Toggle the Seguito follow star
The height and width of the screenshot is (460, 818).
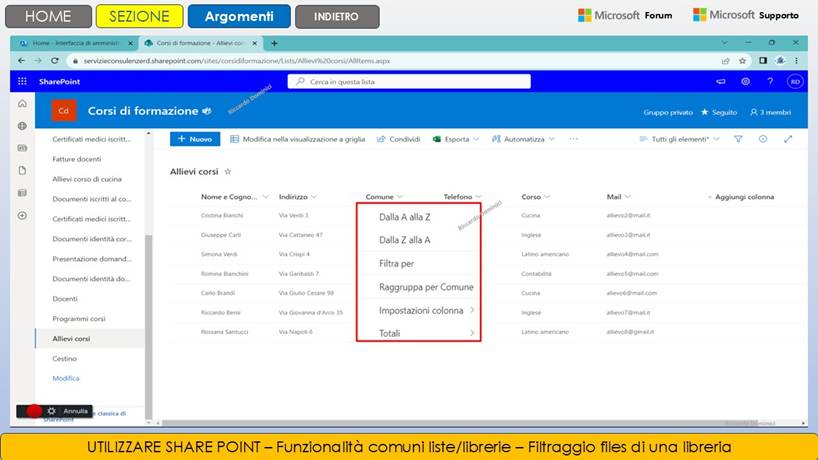click(x=705, y=112)
